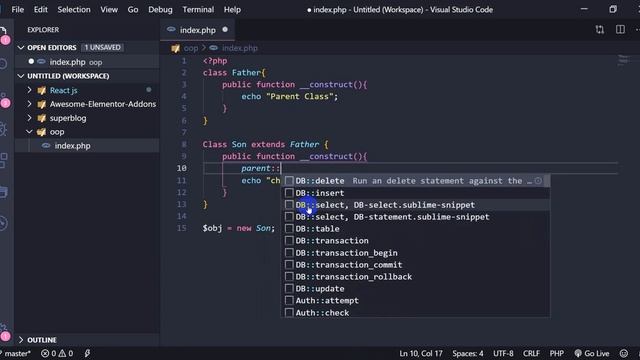Click the Awesome-Elementor-Addons folder icon
Viewport: 640px width, 360px height.
coord(41,104)
